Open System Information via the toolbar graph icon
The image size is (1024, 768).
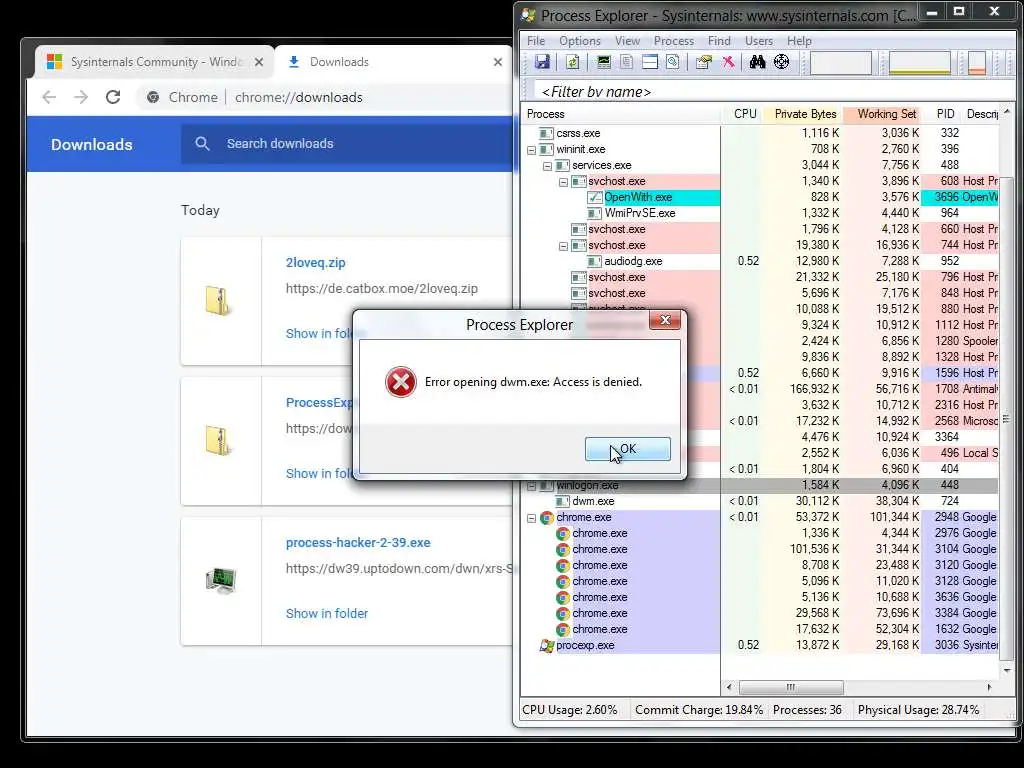[x=604, y=62]
